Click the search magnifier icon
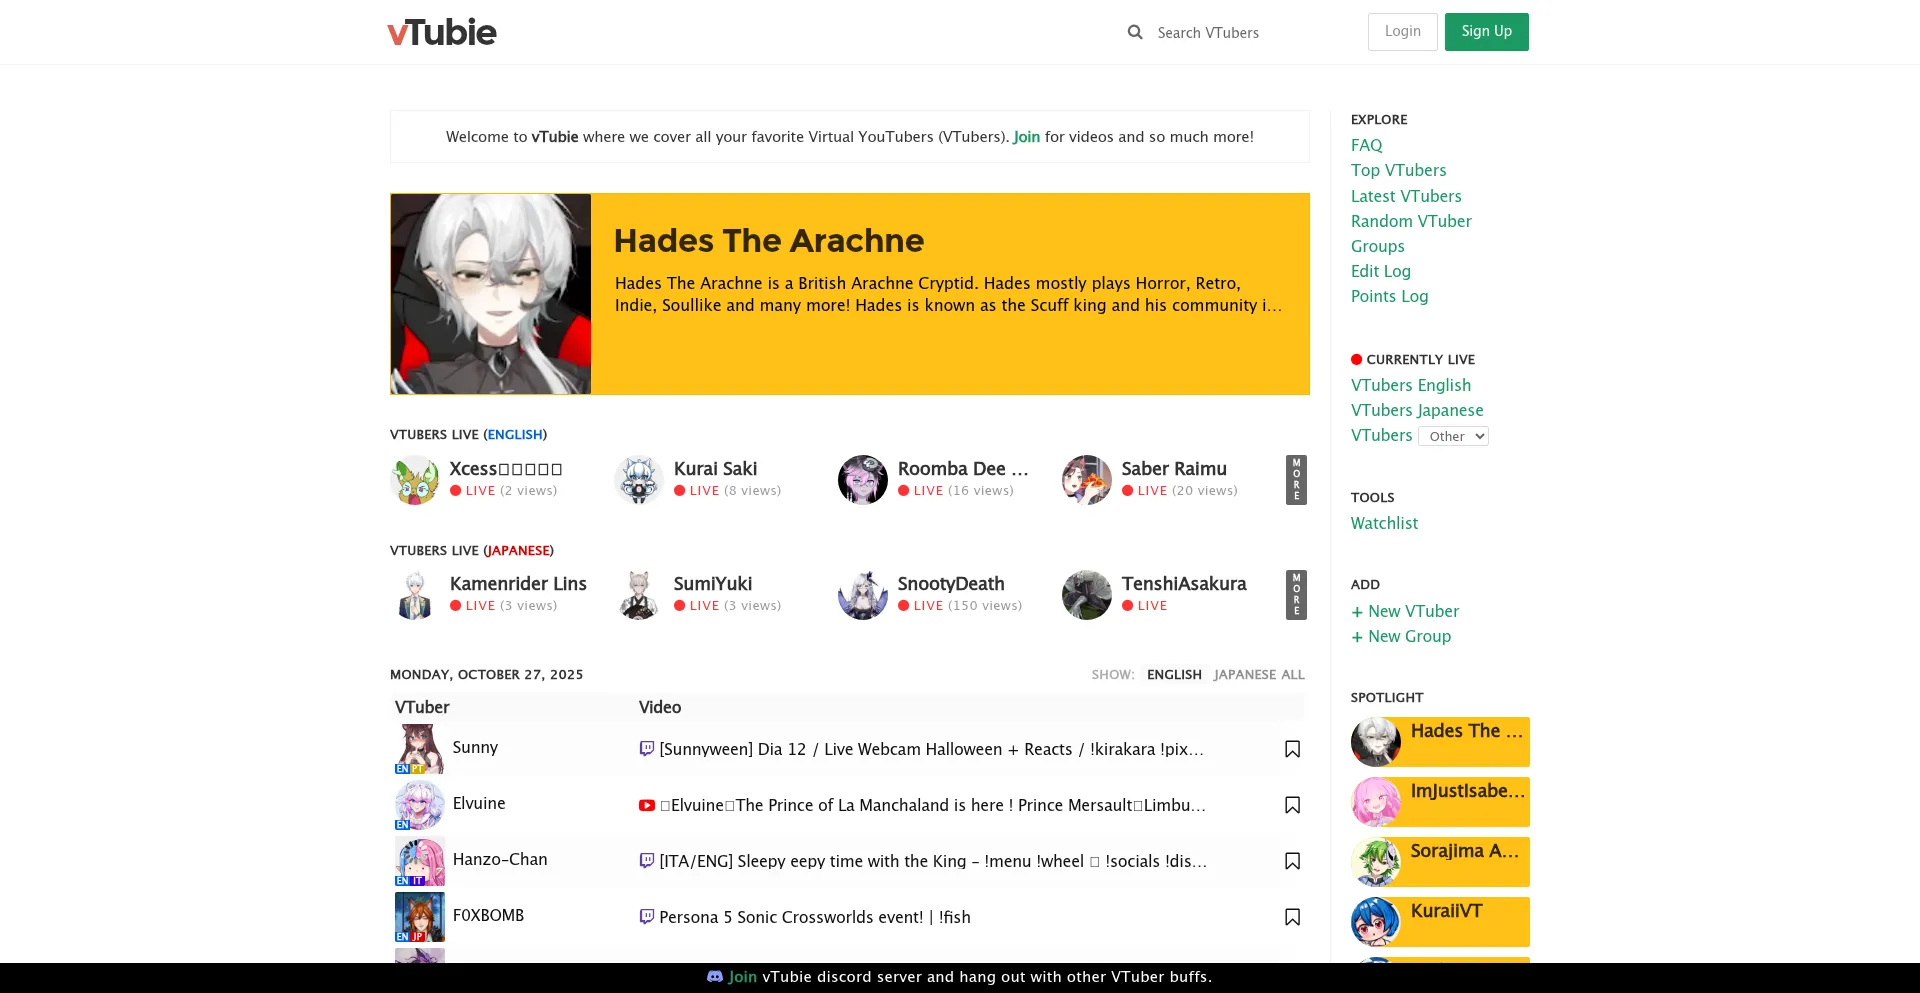The height and width of the screenshot is (993, 1920). (1135, 32)
